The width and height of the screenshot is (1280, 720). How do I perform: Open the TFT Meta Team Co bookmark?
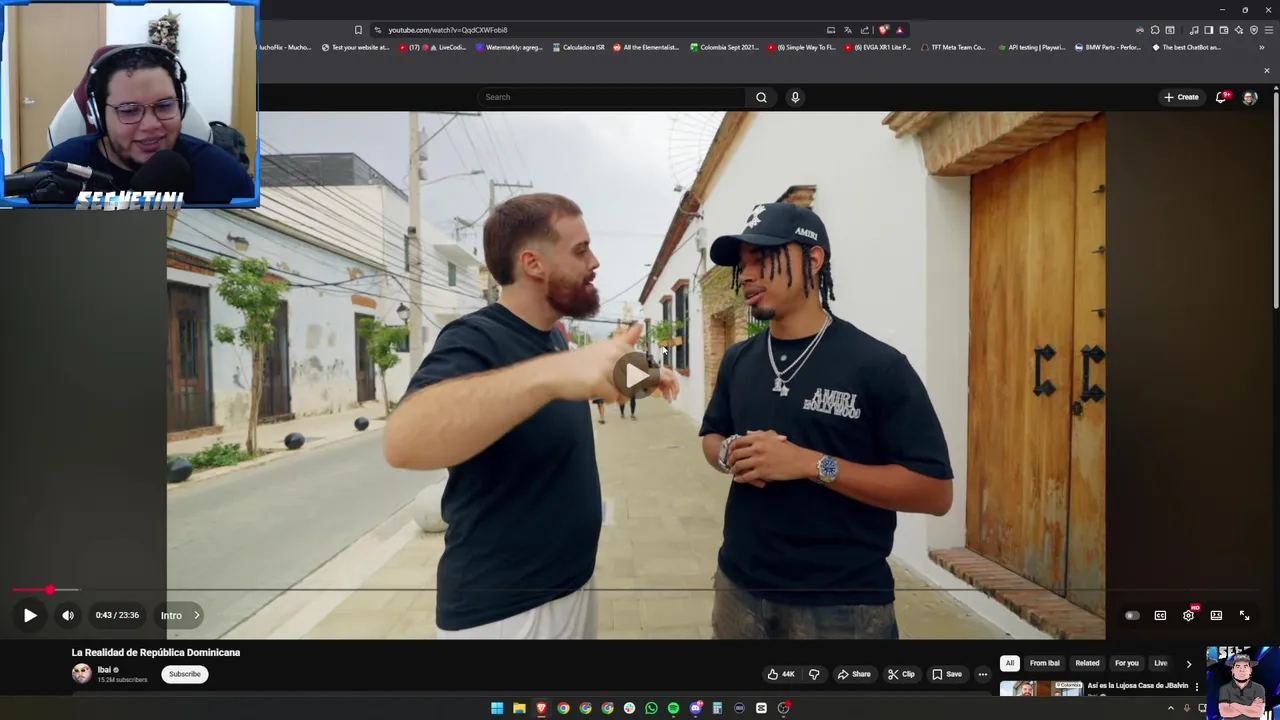[x=952, y=47]
